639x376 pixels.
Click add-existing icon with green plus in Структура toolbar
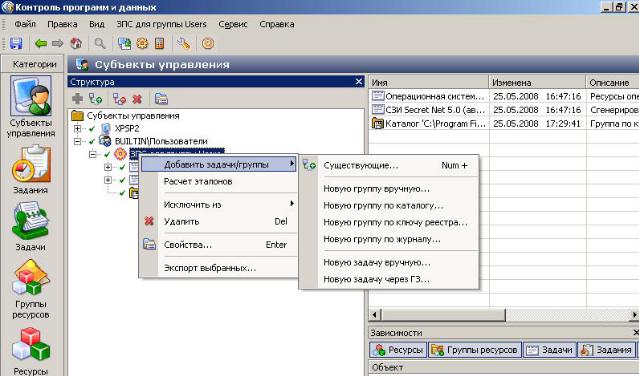[x=96, y=98]
